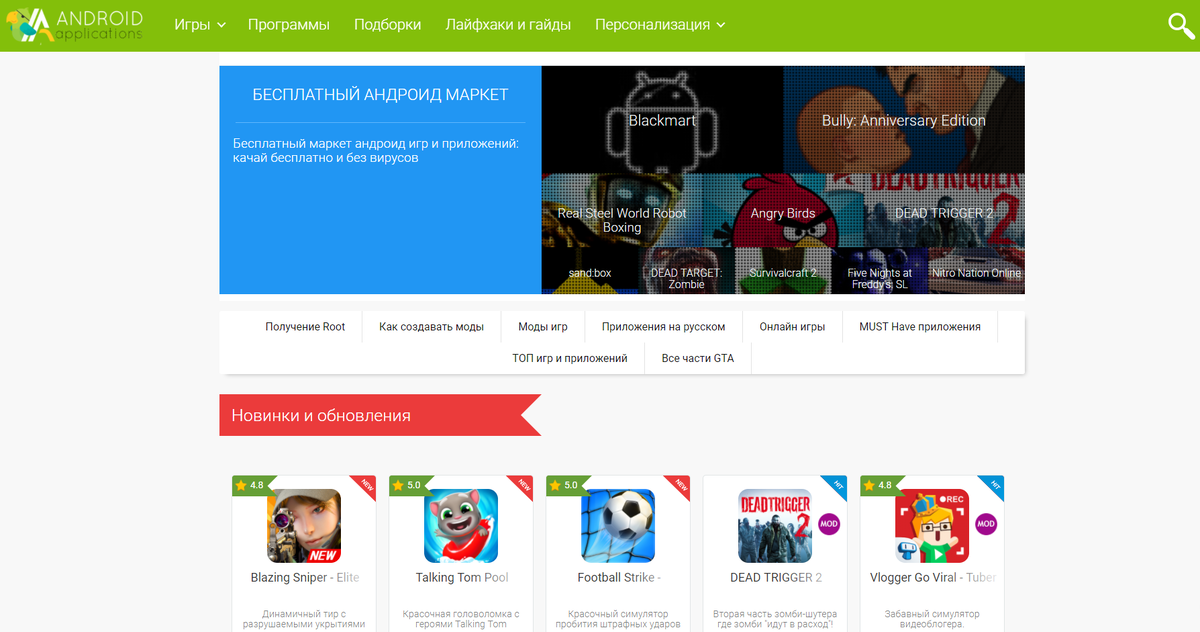
Task: Click Talking Tom Pool title text
Action: (462, 578)
